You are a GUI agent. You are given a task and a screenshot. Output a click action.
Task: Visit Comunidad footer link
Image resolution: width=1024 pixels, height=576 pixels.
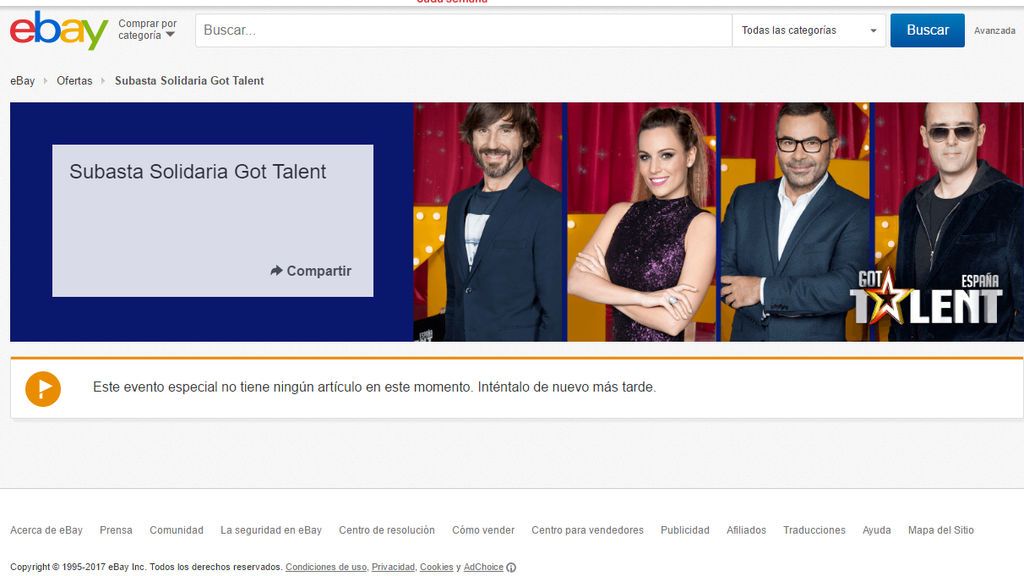point(176,530)
